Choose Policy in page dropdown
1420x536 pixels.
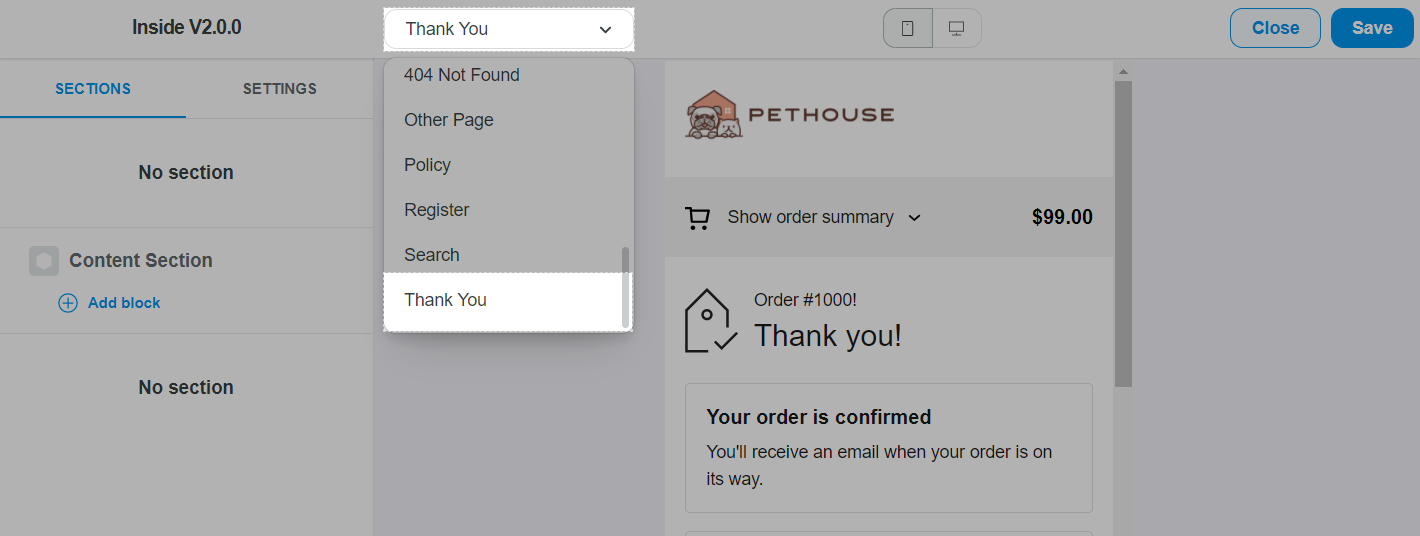tap(428, 165)
